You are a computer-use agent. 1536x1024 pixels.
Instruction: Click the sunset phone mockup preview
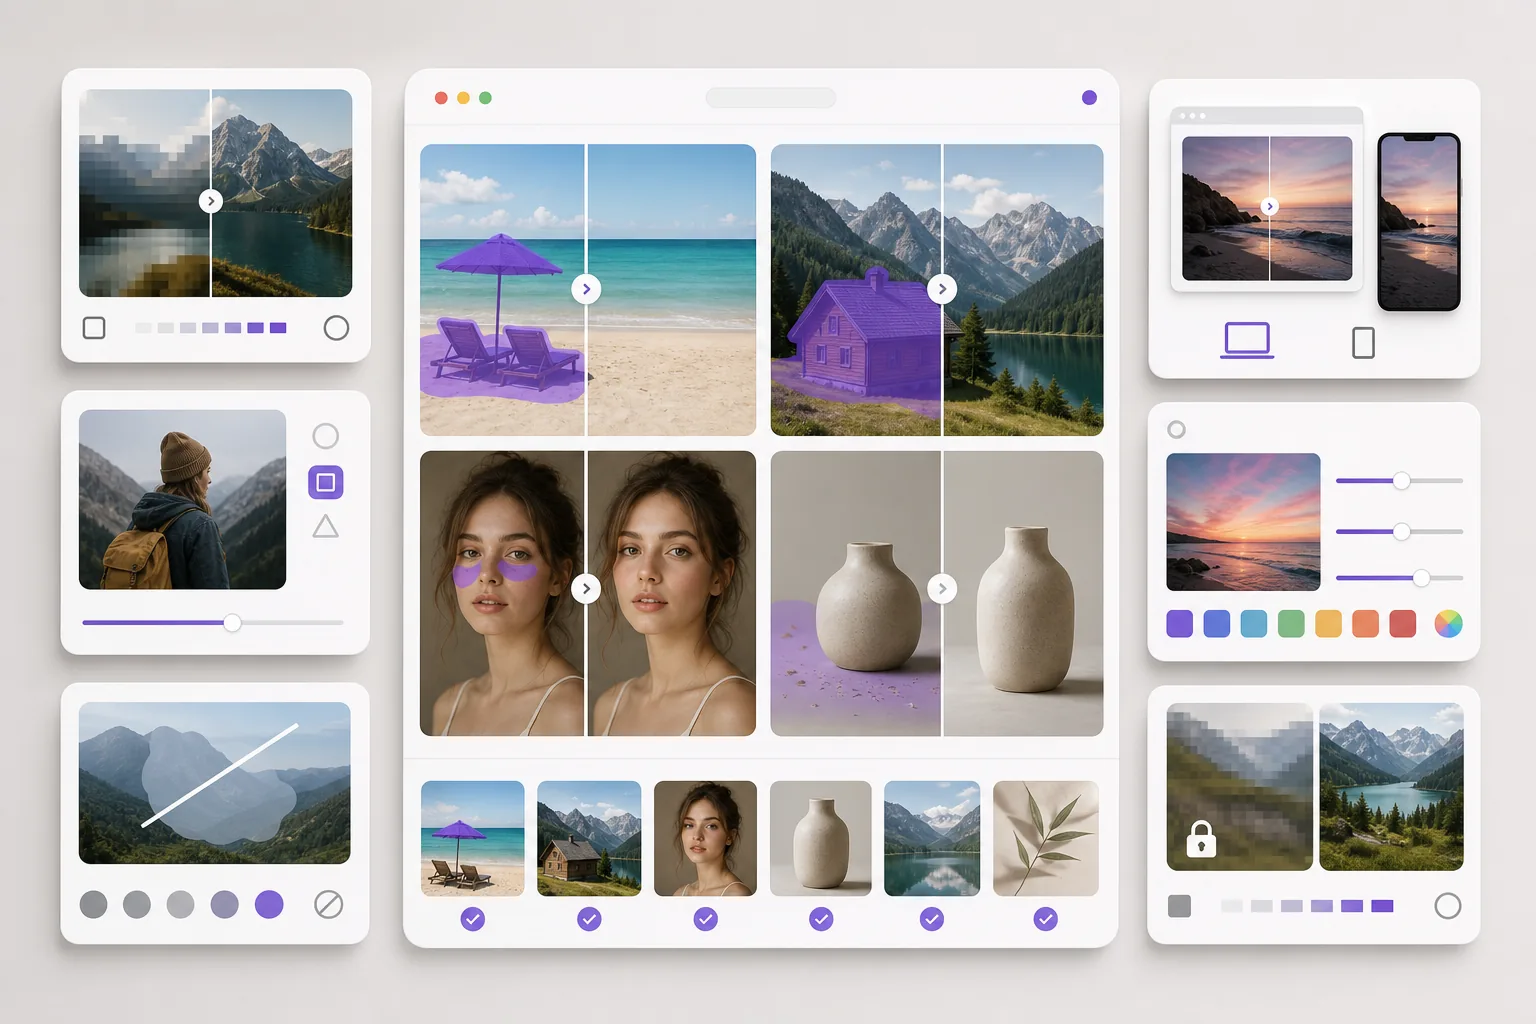tap(1419, 222)
